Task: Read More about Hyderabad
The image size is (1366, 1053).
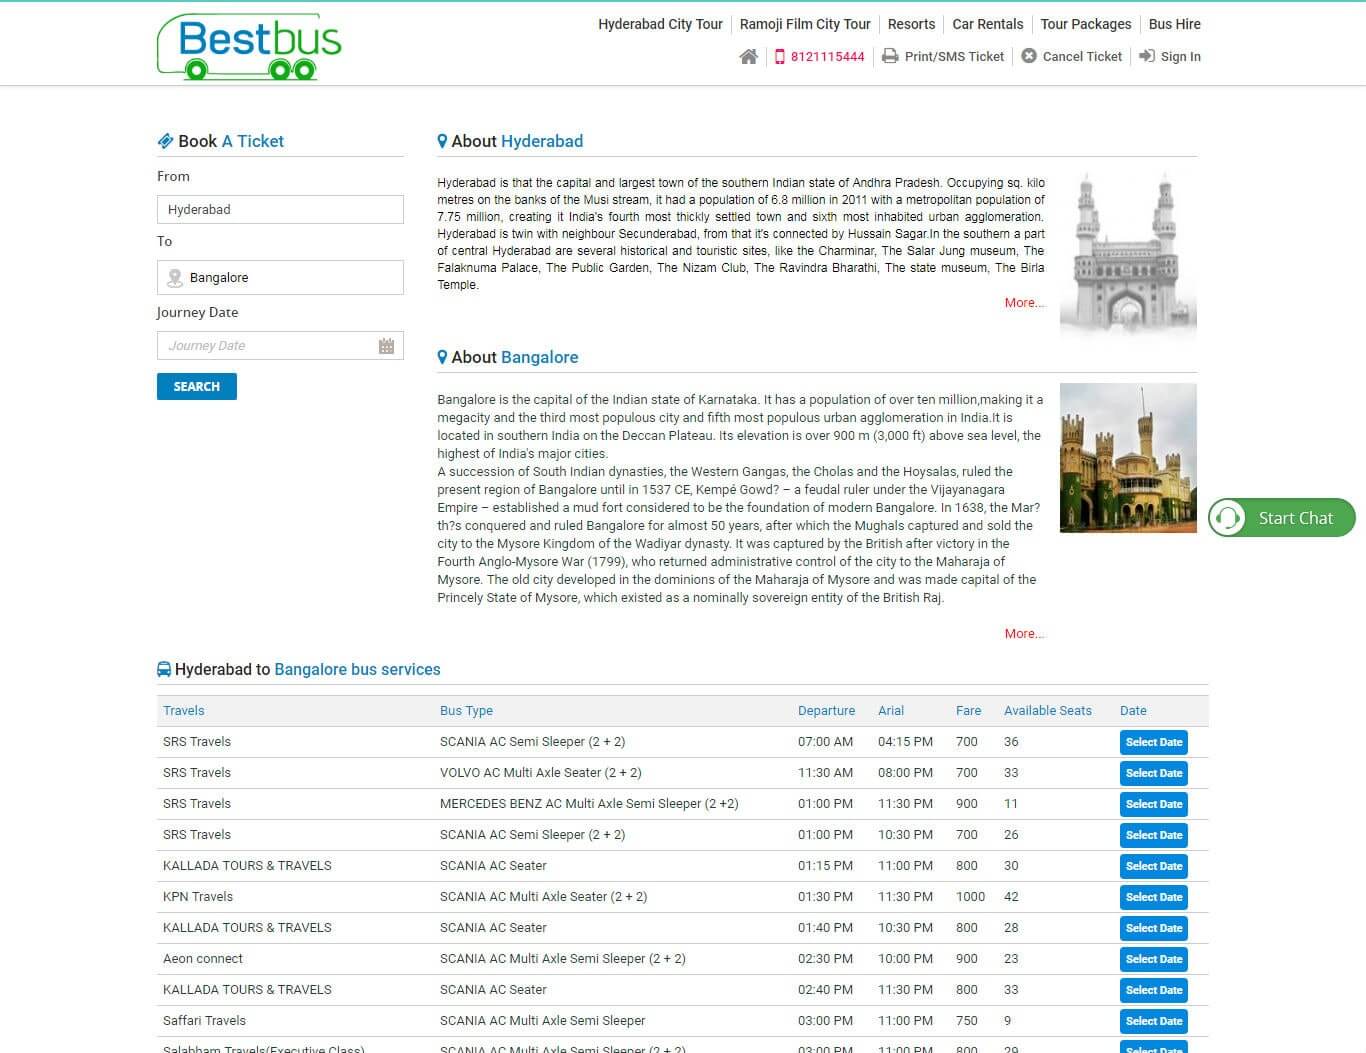Action: click(1024, 303)
